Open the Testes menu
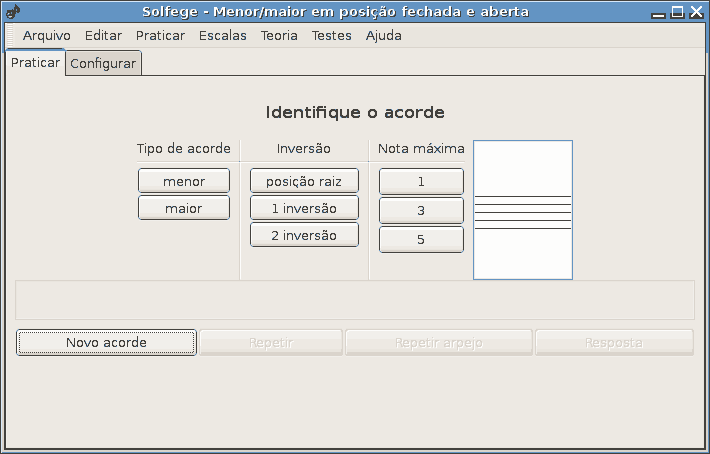 [x=331, y=35]
